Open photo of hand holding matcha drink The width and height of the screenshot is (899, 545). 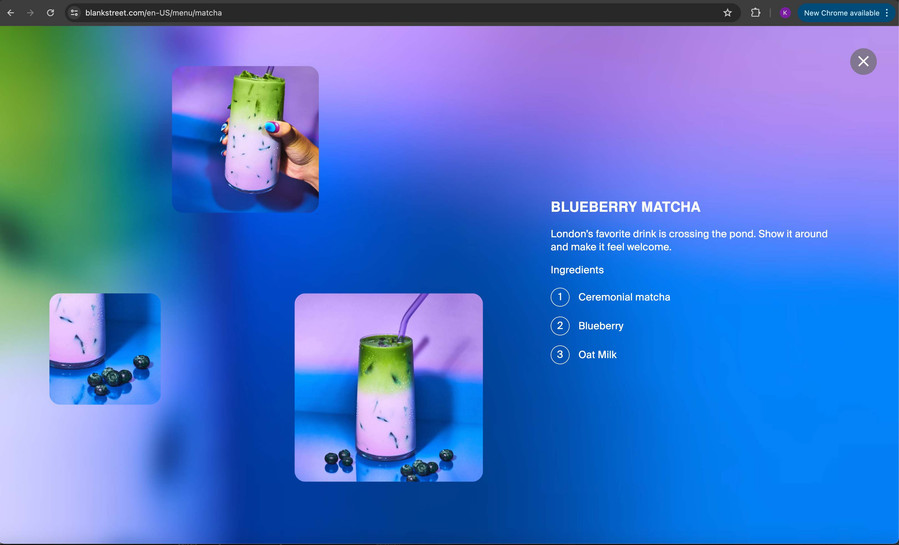(x=245, y=139)
